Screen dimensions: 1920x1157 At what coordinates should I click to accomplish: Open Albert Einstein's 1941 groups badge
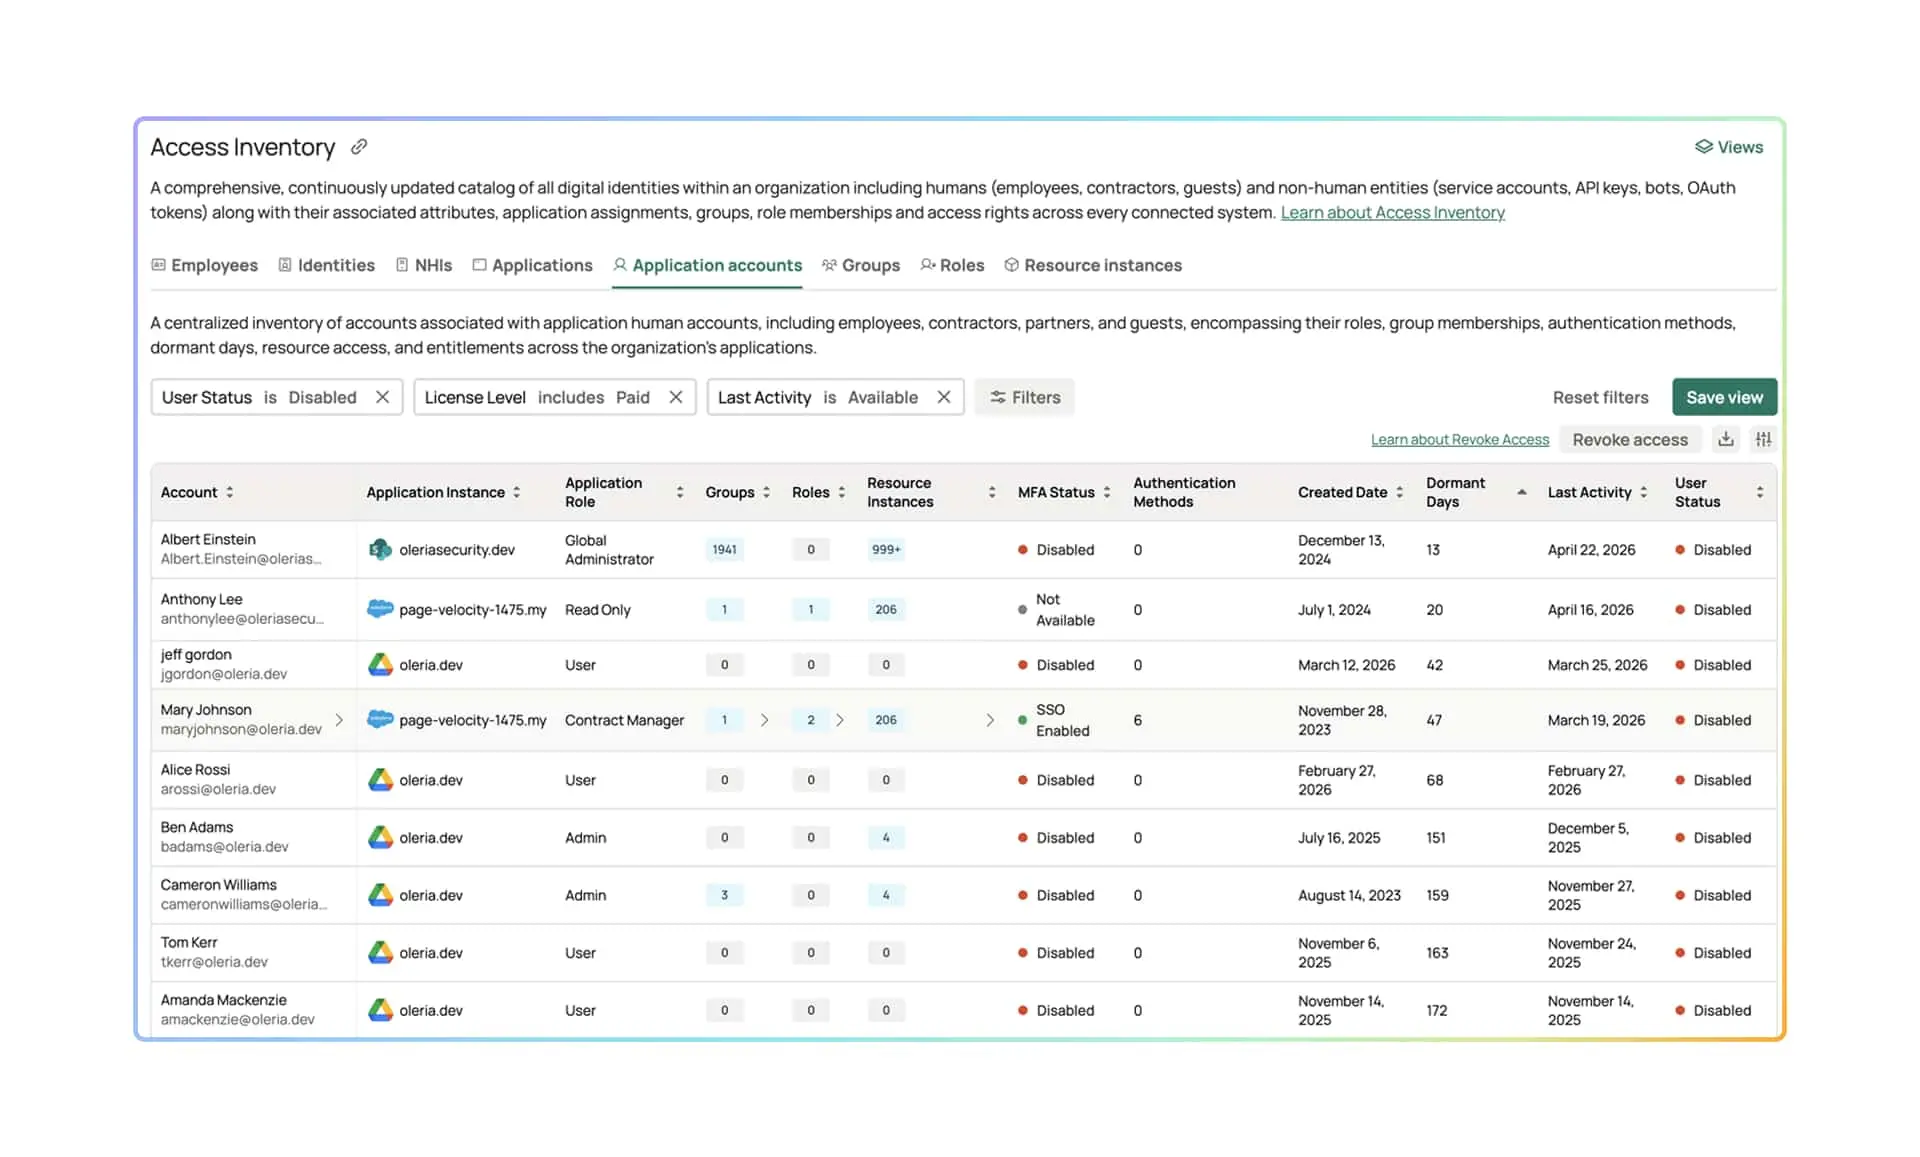pos(724,550)
